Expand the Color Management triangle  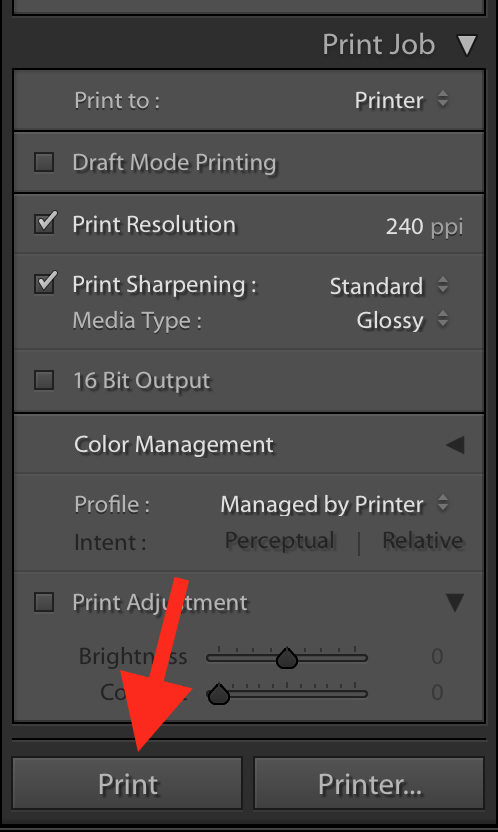pyautogui.click(x=455, y=445)
